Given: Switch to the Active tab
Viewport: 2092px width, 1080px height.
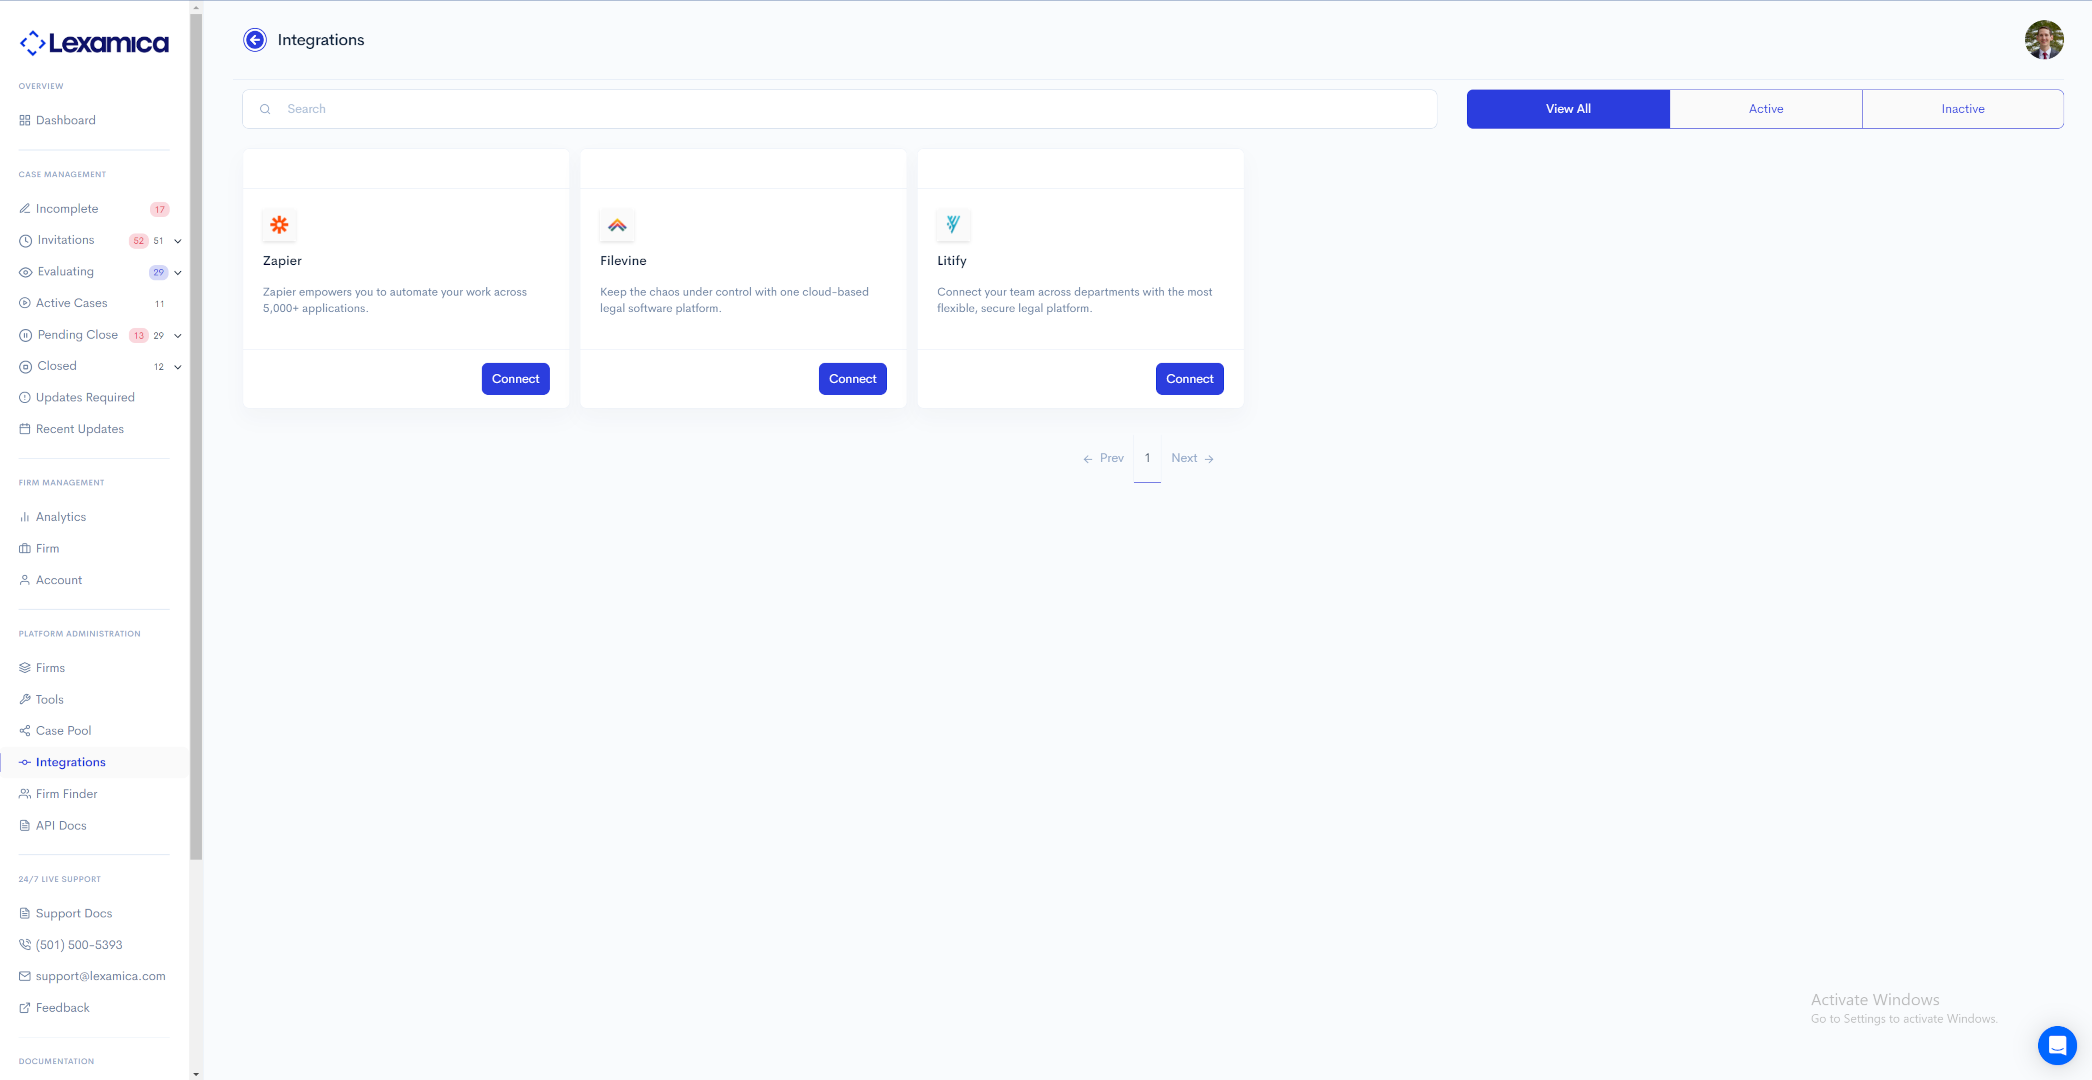Looking at the screenshot, I should [x=1766, y=108].
